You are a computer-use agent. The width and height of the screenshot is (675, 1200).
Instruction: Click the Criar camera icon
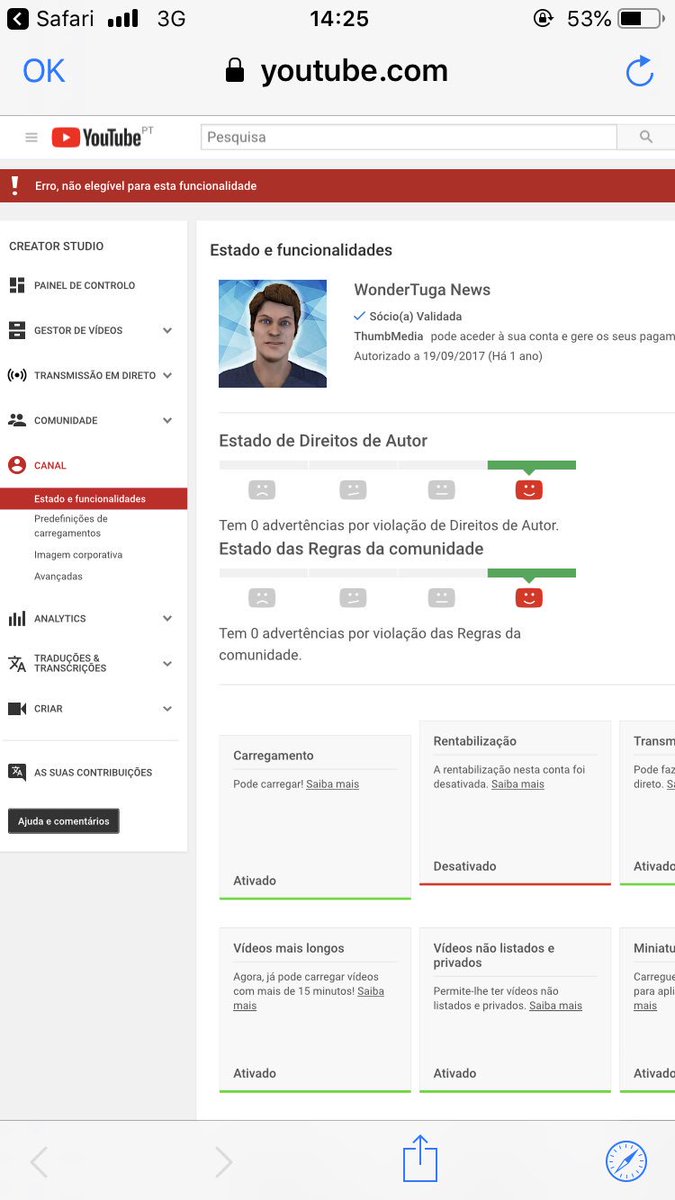pyautogui.click(x=17, y=708)
